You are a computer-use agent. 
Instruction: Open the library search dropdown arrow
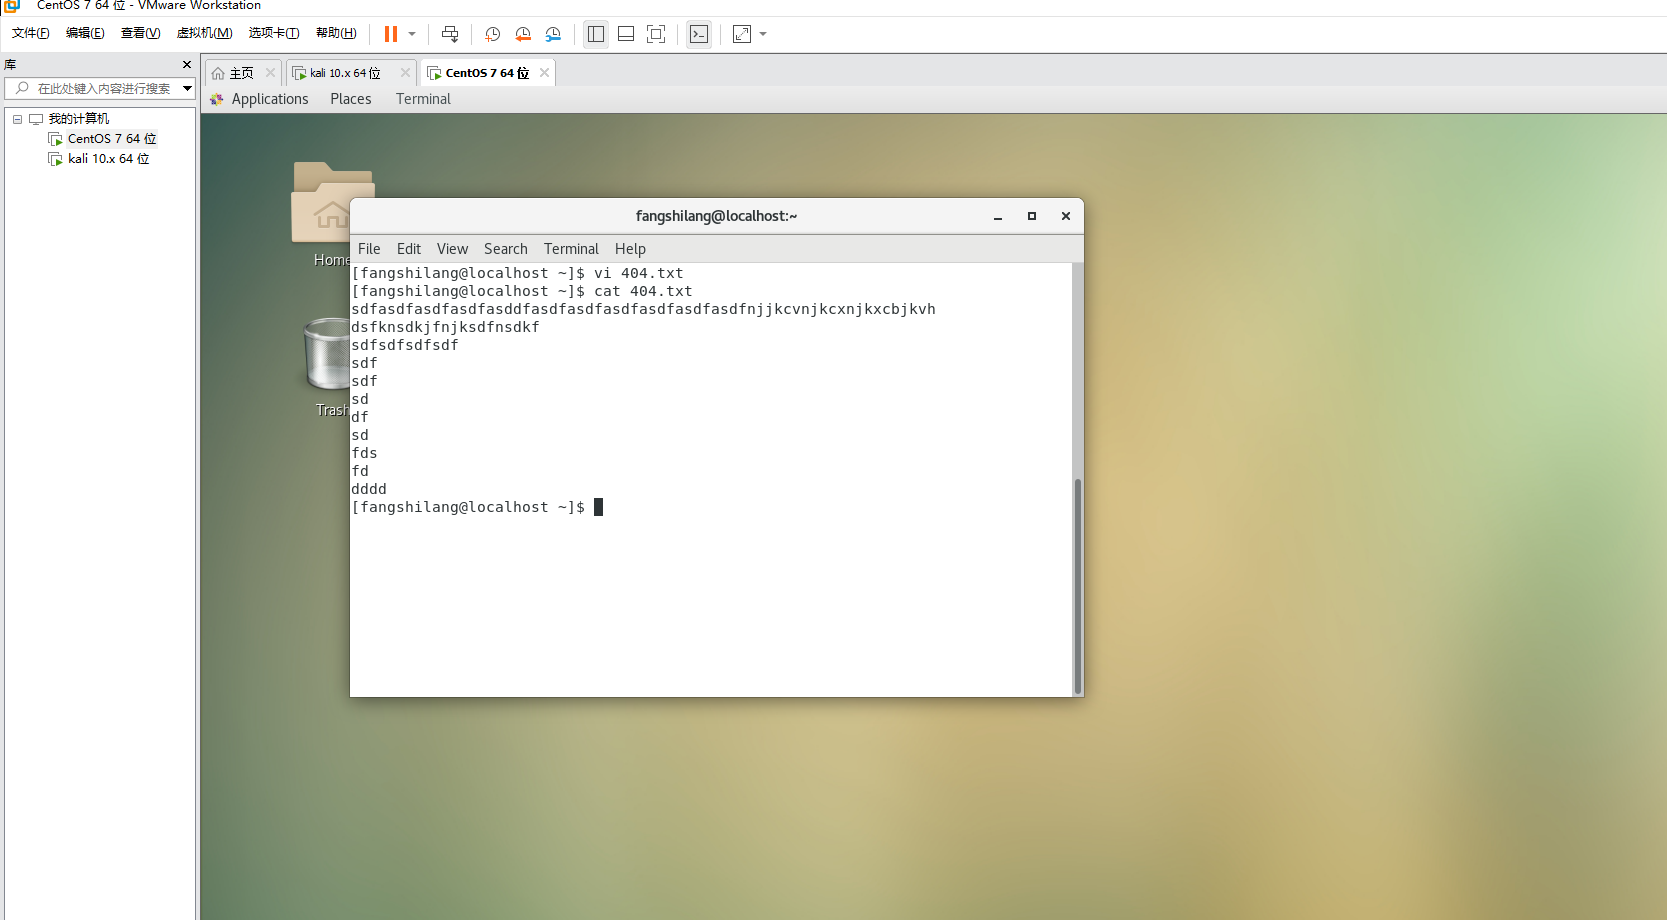click(x=187, y=89)
